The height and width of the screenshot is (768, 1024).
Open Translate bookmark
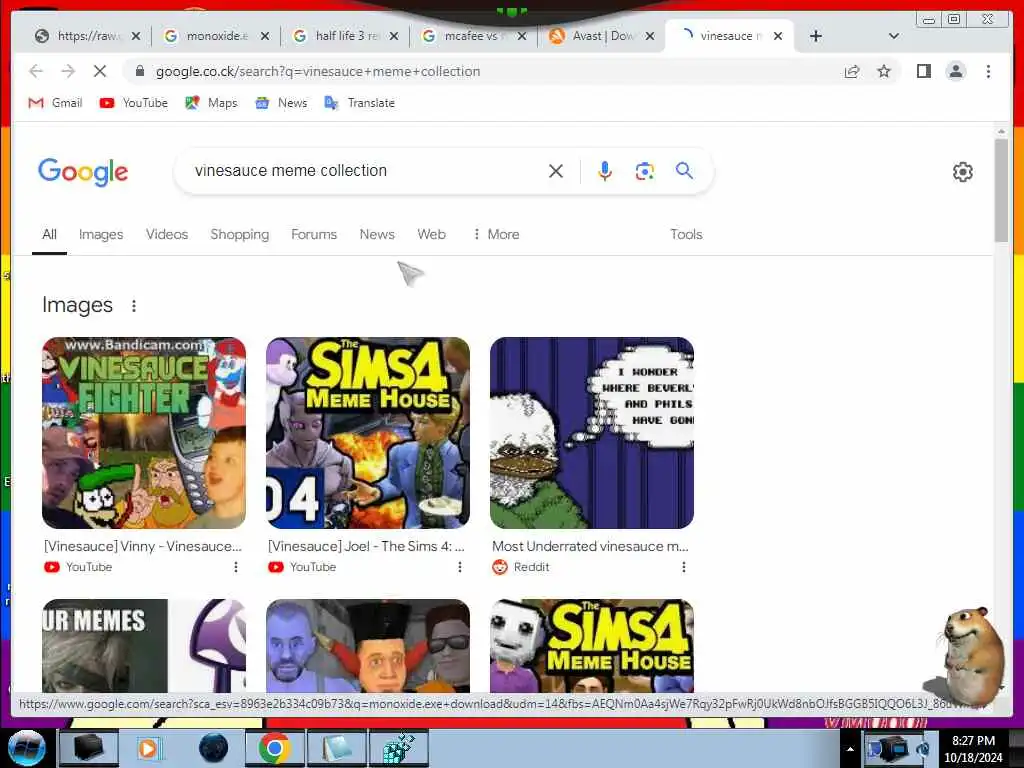pyautogui.click(x=360, y=103)
